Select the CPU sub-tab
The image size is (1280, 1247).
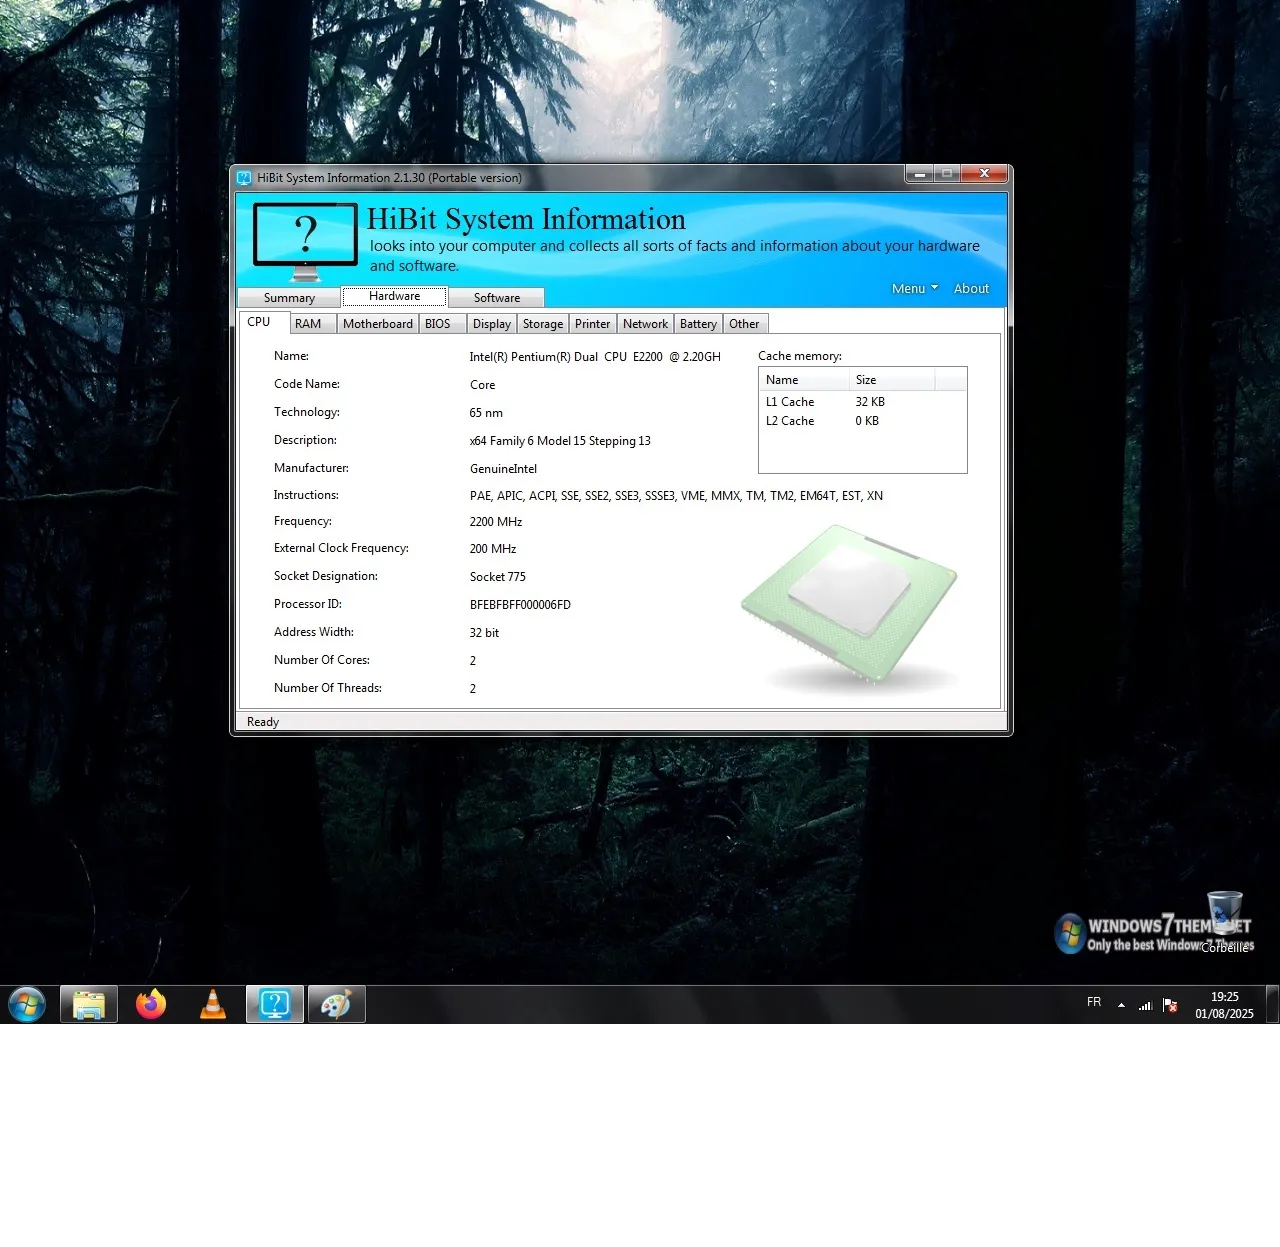click(264, 322)
